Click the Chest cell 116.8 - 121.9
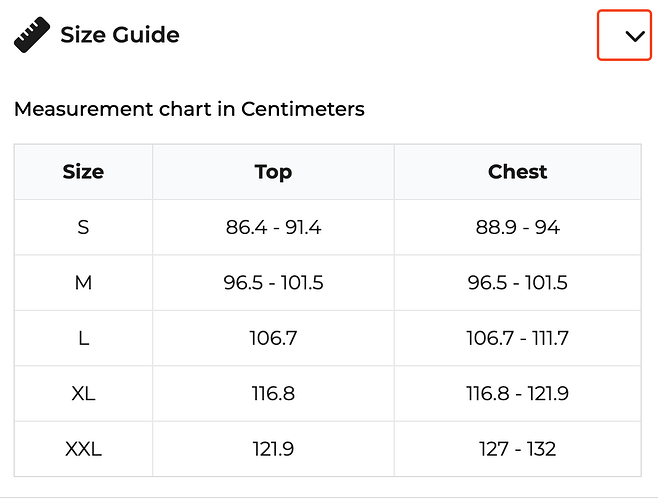Screen dimensions: 658x500 pos(517,394)
